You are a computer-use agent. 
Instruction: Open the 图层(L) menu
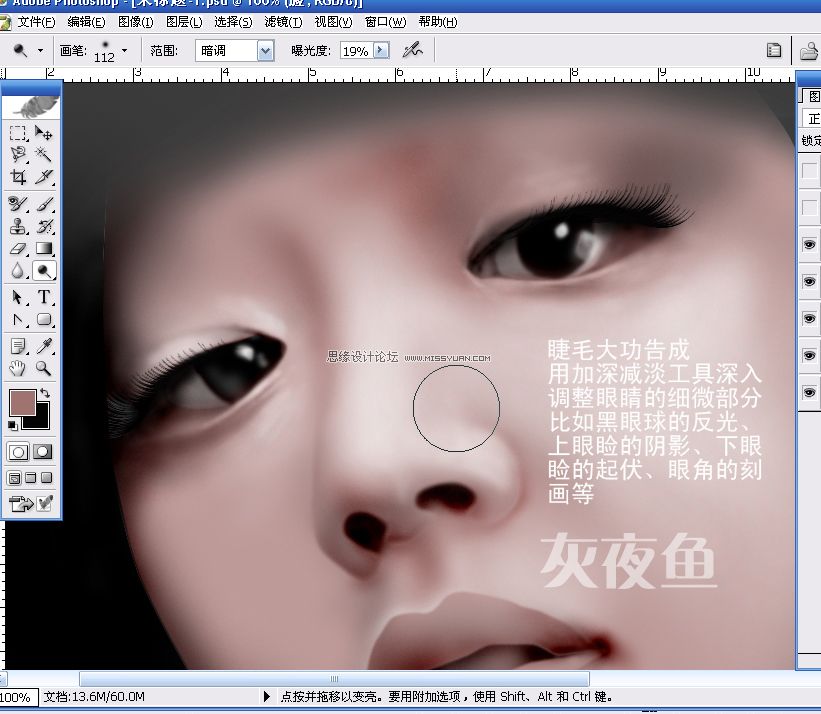click(x=184, y=22)
